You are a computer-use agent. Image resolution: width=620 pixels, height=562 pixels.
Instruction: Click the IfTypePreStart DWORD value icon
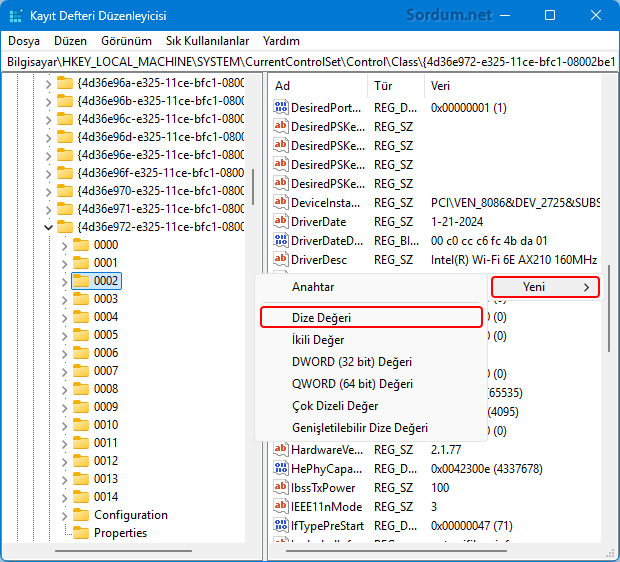pyautogui.click(x=281, y=525)
